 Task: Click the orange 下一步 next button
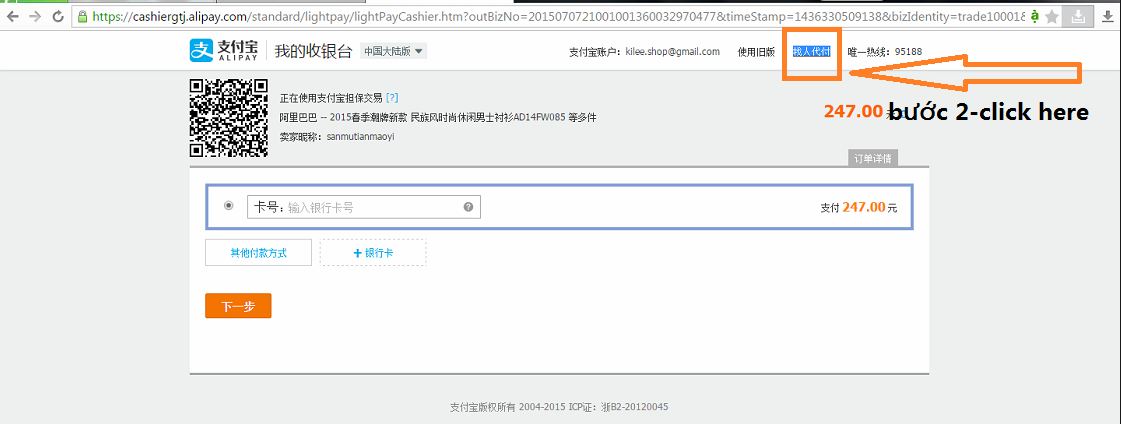[x=238, y=306]
